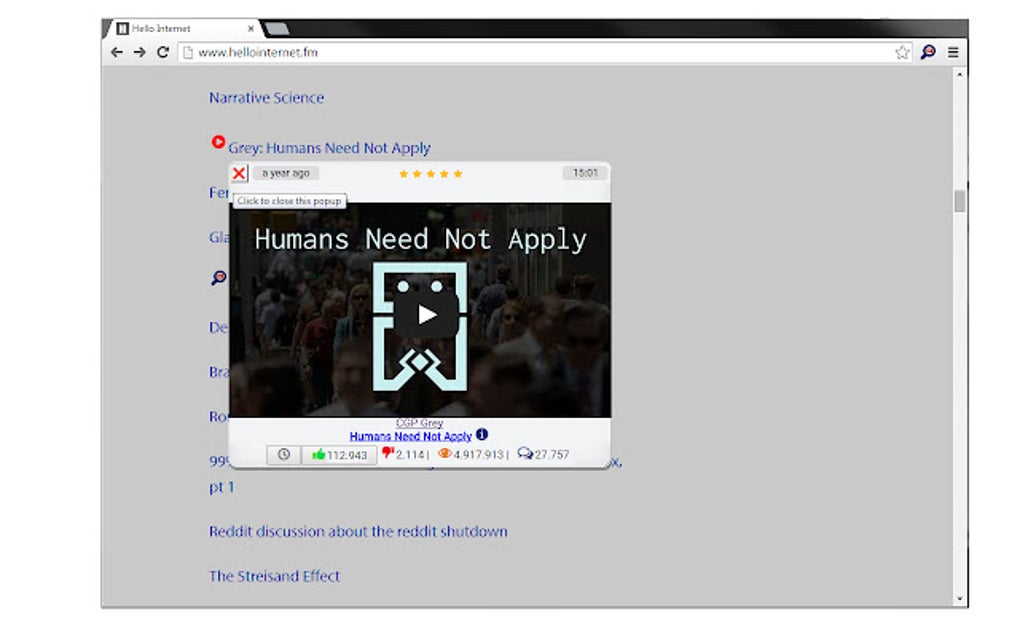Viewport: 1020px width, 638px height.
Task: Play the Humans Need Not Apply video
Action: click(427, 315)
